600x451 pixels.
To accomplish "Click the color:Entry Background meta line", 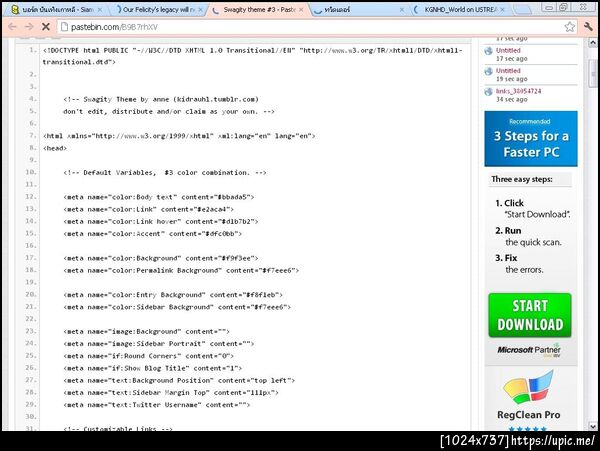I will pos(173,295).
